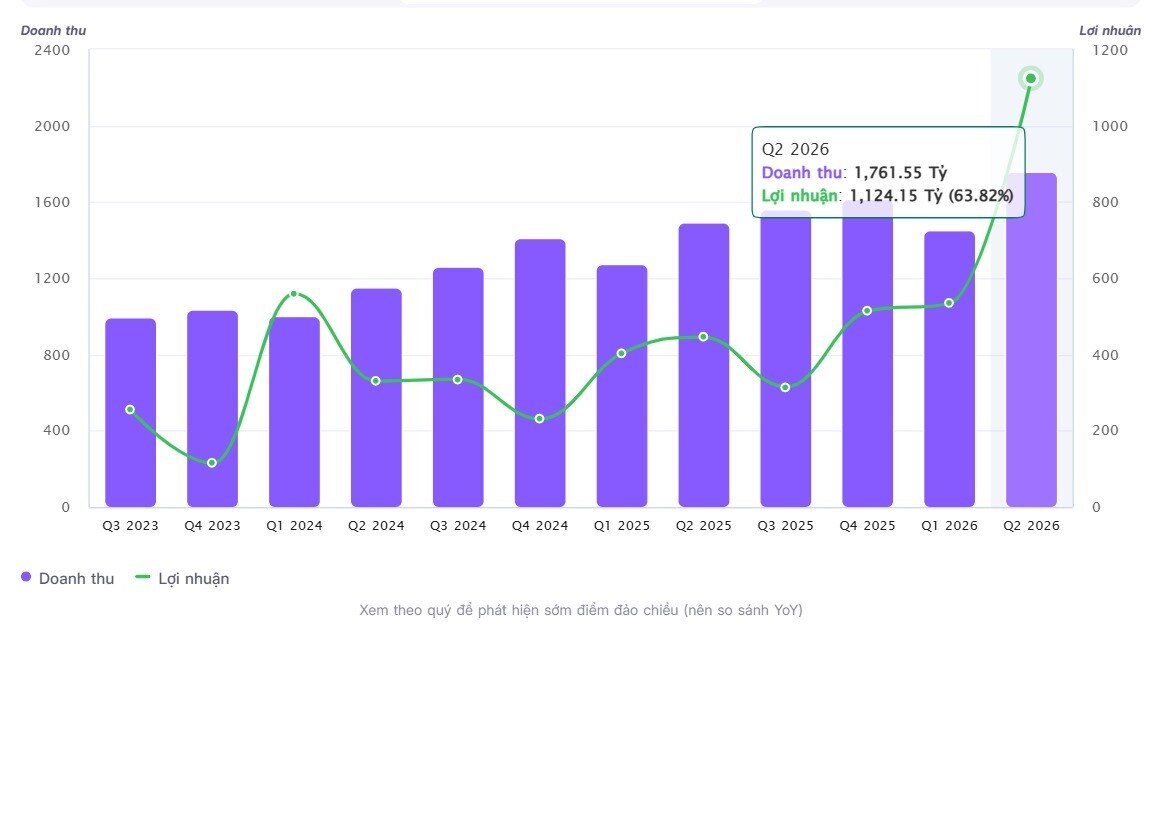Image resolution: width=1162 pixels, height=835 pixels.
Task: Select the Q1 2026 profit line point
Action: (949, 303)
